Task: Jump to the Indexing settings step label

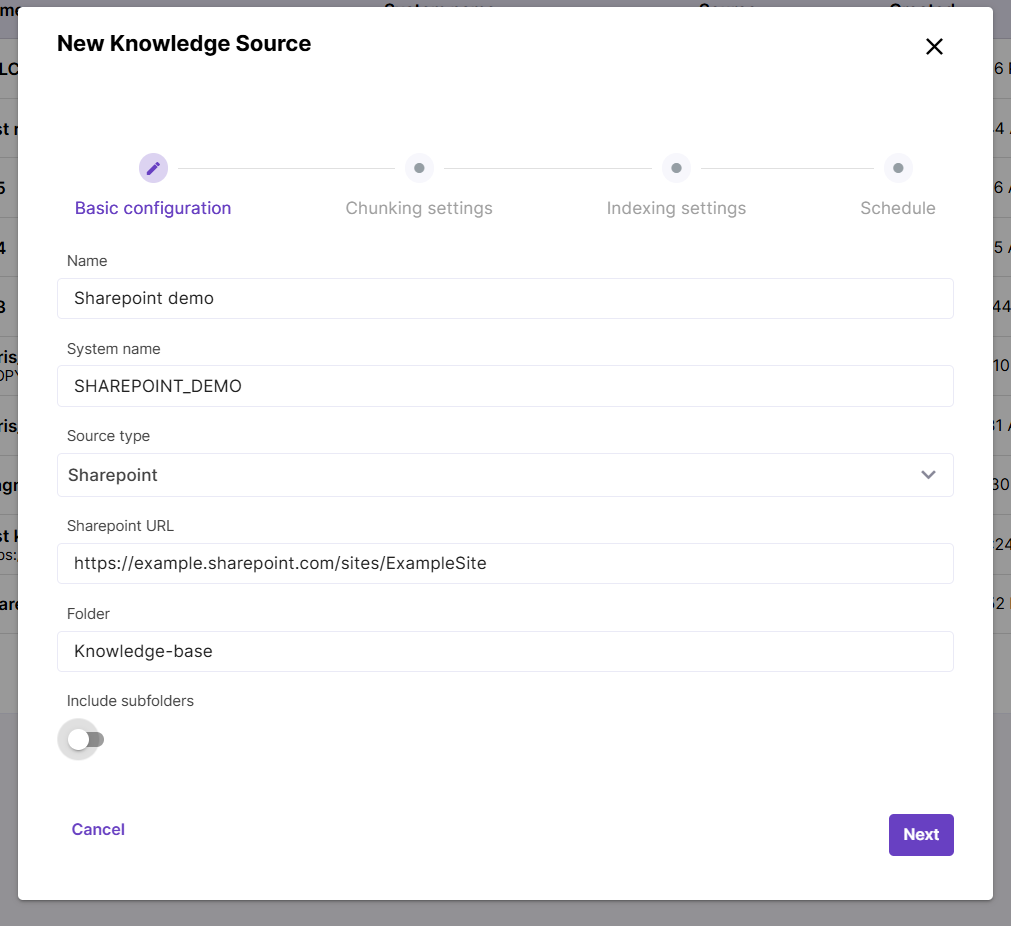Action: 676,208
